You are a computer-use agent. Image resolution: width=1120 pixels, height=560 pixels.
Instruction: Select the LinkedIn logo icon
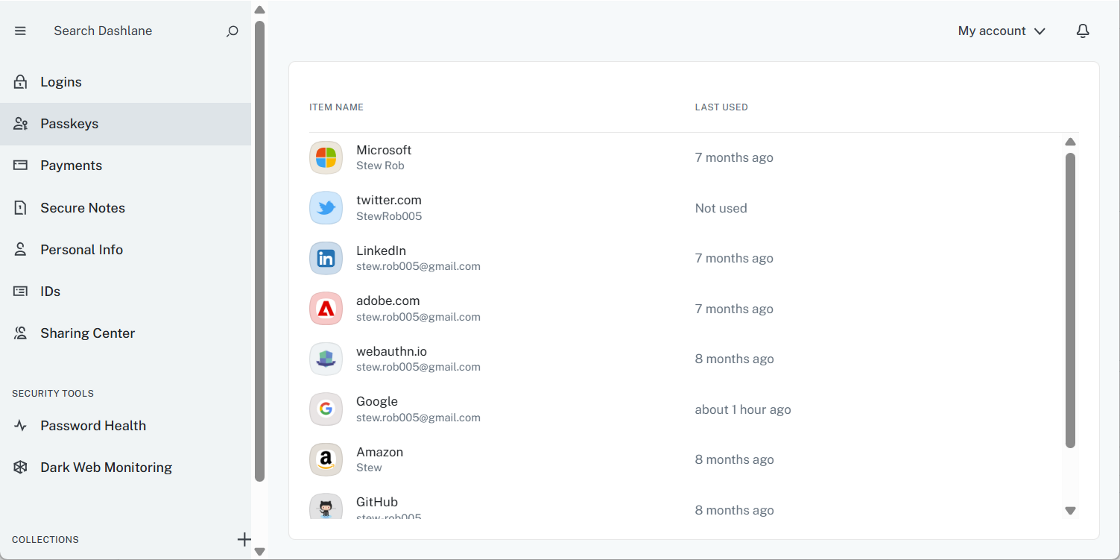[x=326, y=258]
